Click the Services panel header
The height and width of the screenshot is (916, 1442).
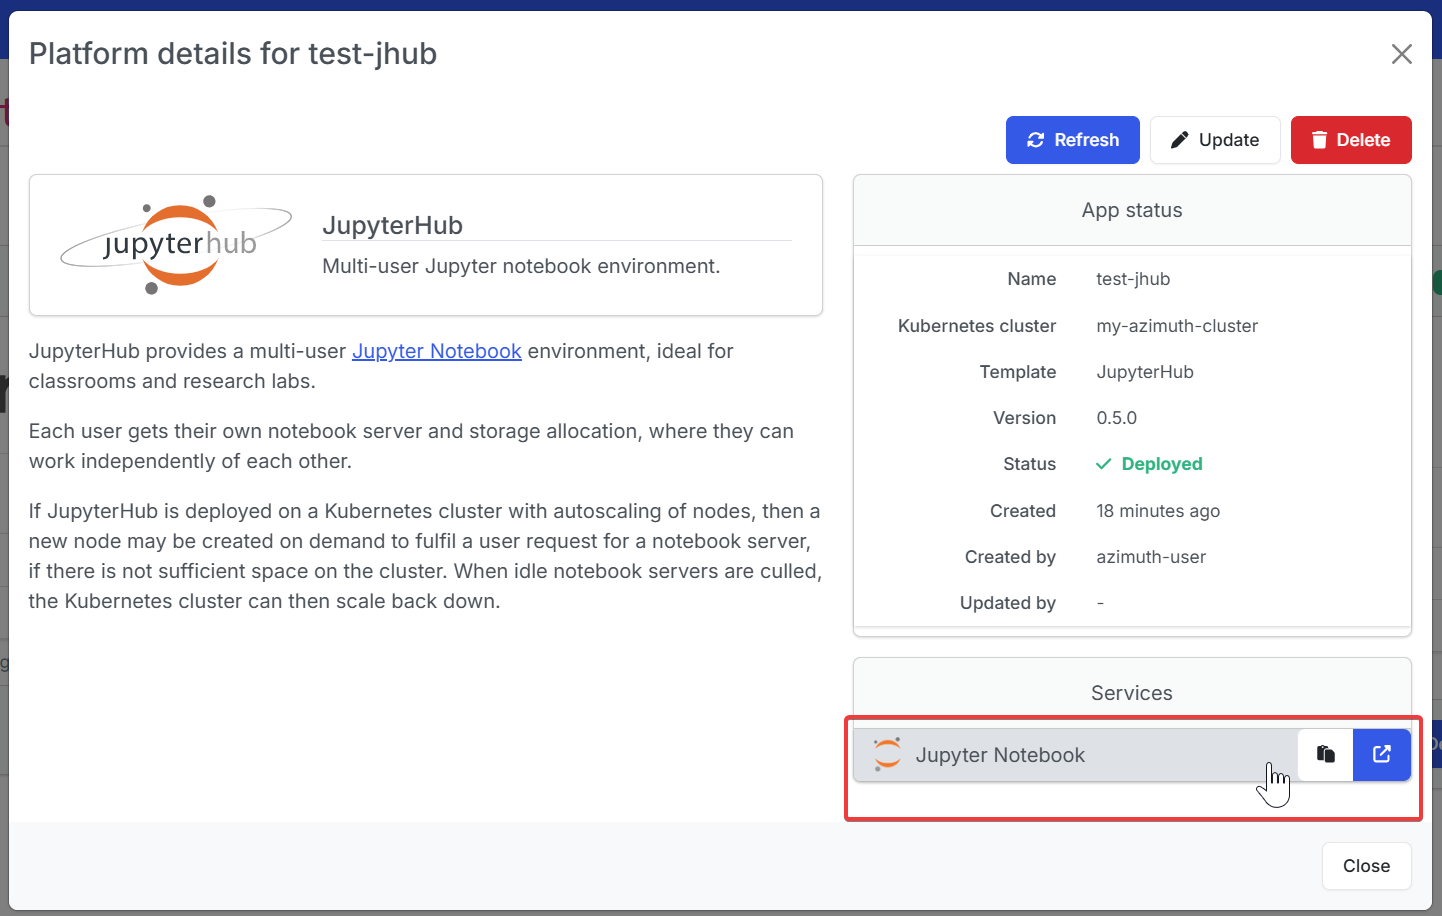pos(1132,693)
